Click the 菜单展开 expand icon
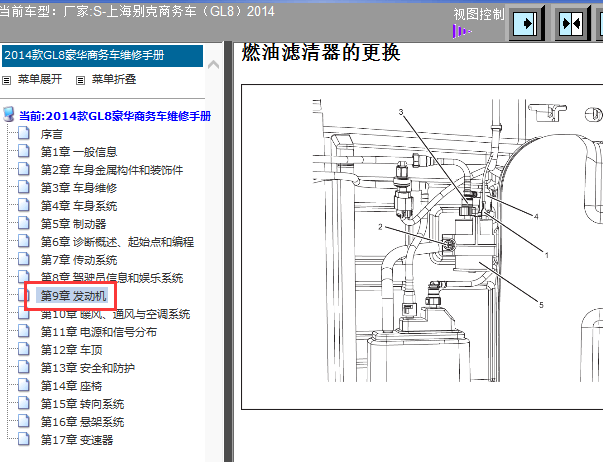This screenshot has width=603, height=462. click(7, 80)
